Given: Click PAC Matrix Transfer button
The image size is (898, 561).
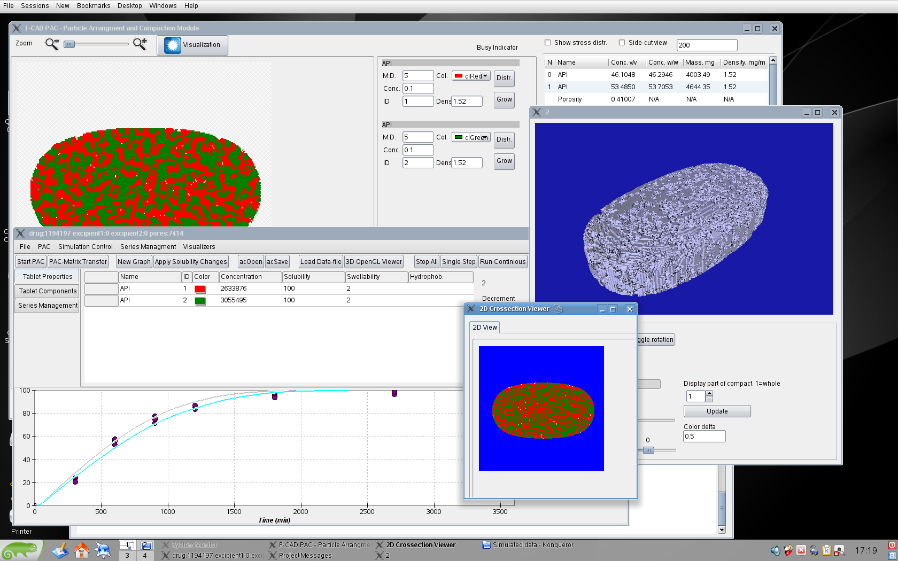Looking at the screenshot, I should 78,262.
